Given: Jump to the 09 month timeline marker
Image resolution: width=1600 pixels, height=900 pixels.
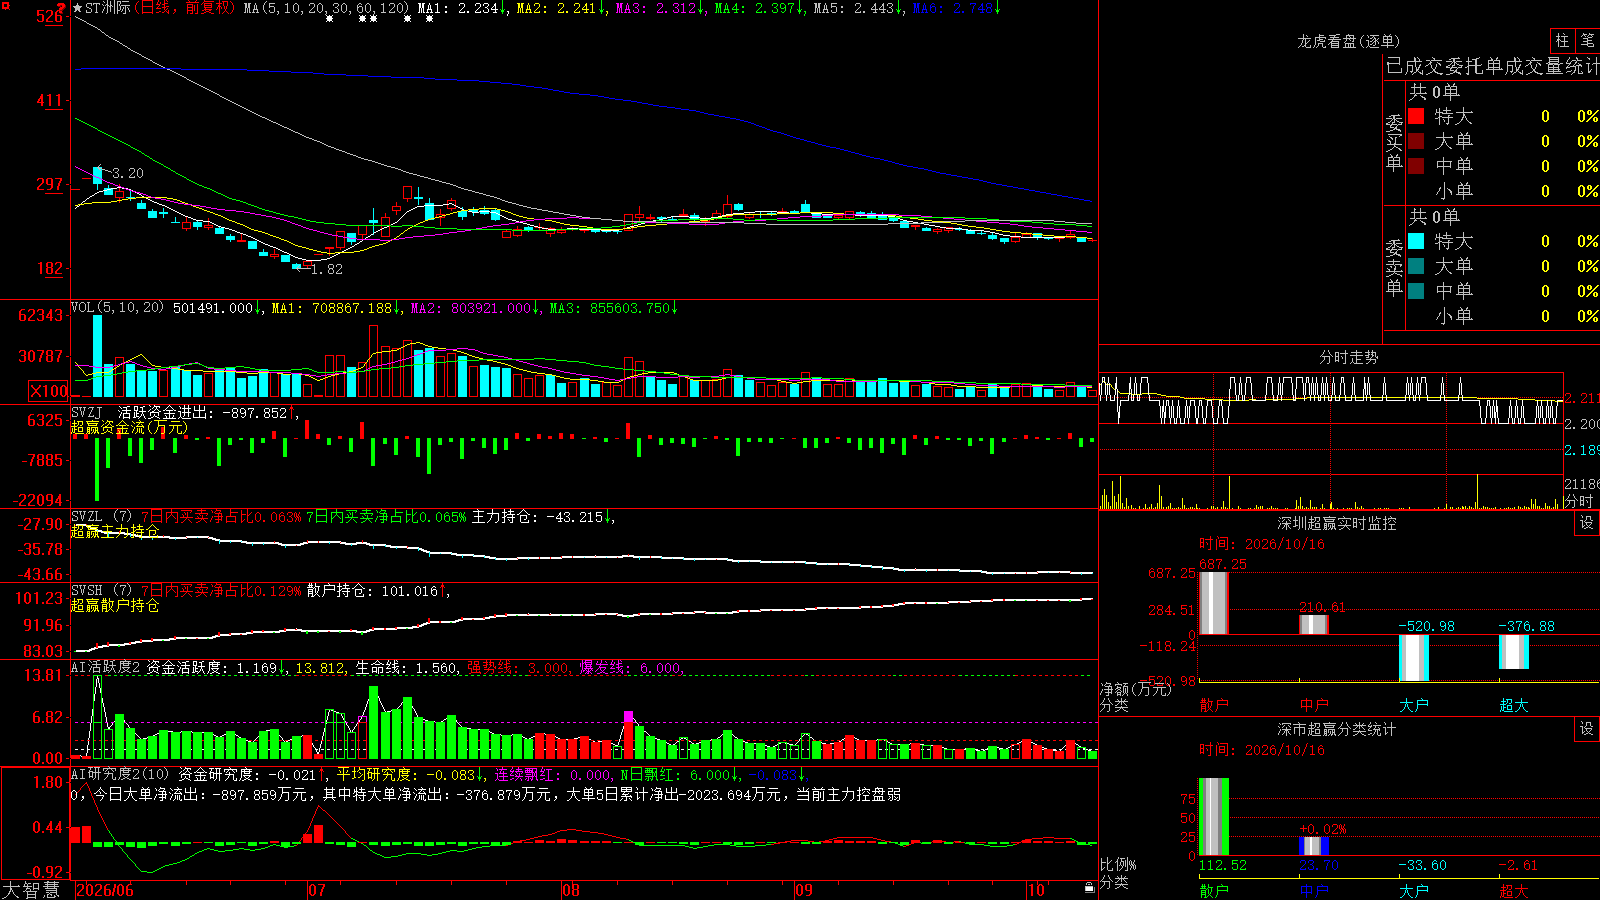Looking at the screenshot, I should (x=804, y=890).
